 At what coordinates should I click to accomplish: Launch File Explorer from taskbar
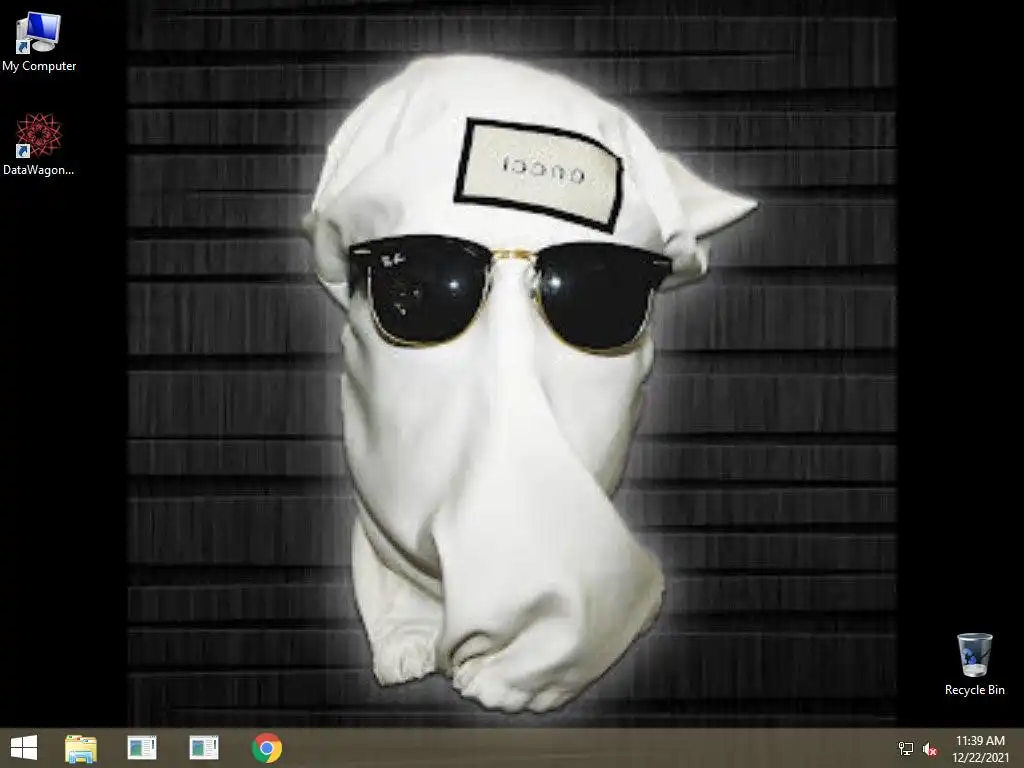pyautogui.click(x=81, y=748)
